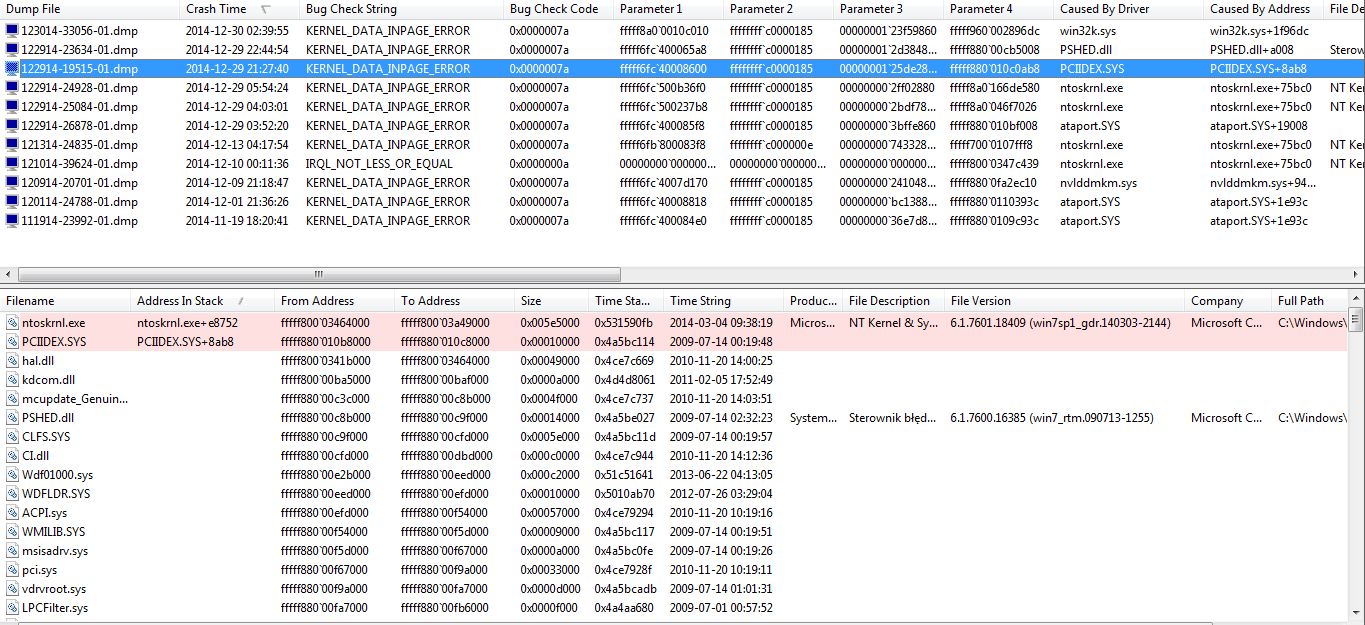This screenshot has width=1365, height=625.
Task: Sort dumps by Parameter 4 column
Action: coord(998,9)
